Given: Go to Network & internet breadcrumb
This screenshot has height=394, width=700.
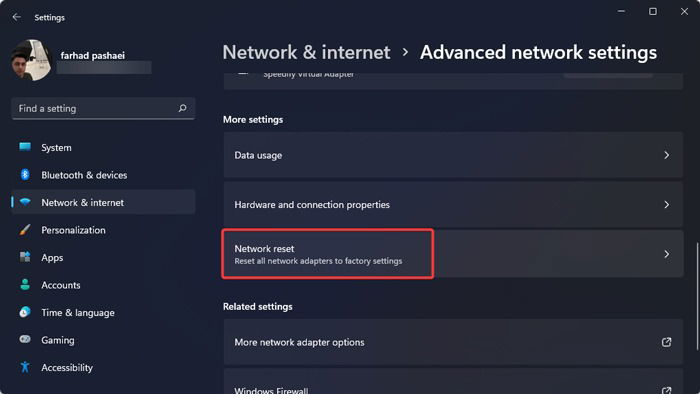Looking at the screenshot, I should pos(306,52).
